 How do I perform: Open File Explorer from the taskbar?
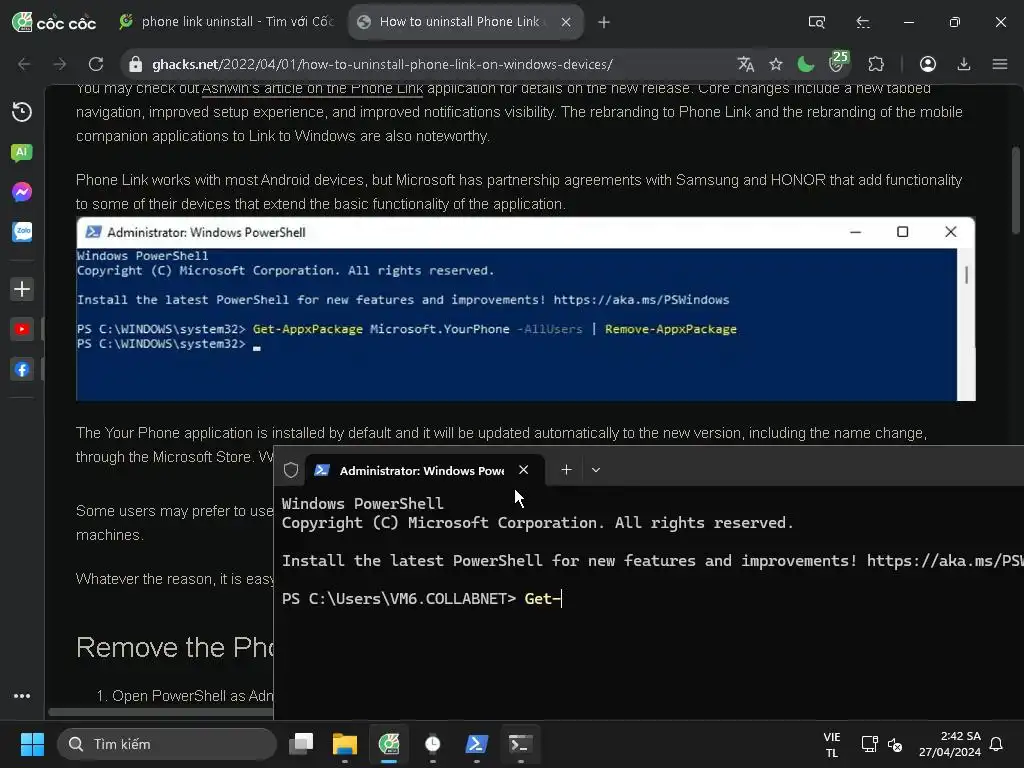tap(345, 744)
